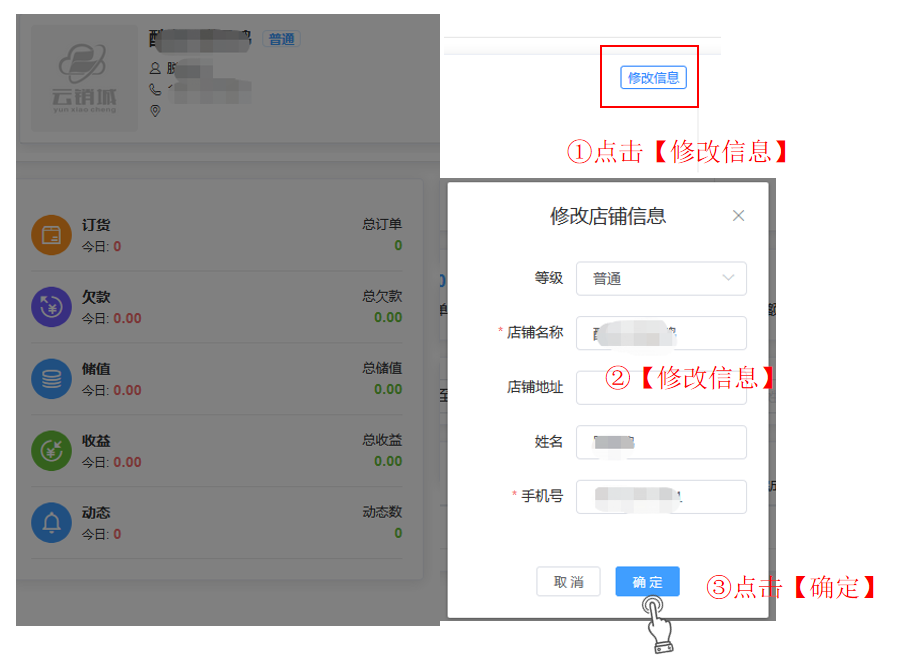Click the 修改信息 button
The image size is (905, 666).
(653, 77)
